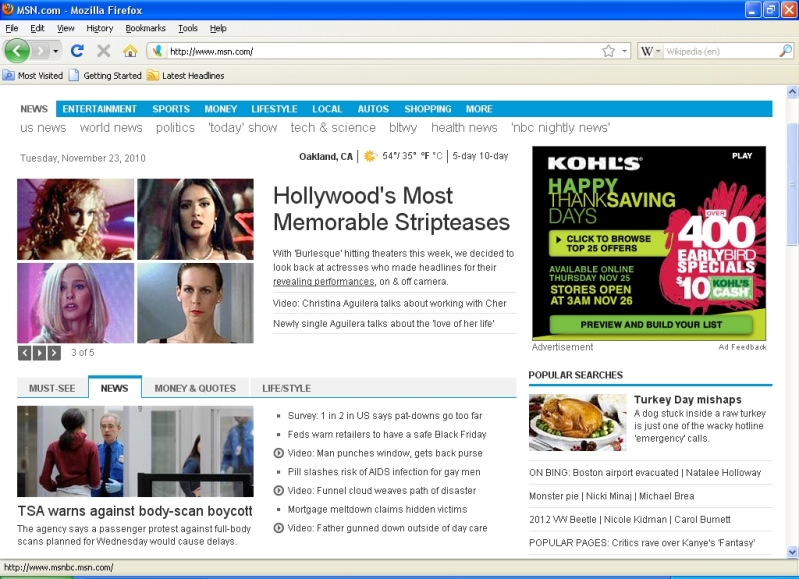The width and height of the screenshot is (799, 579).
Task: Click the MSN site identity icon in address bar
Action: coord(157,51)
